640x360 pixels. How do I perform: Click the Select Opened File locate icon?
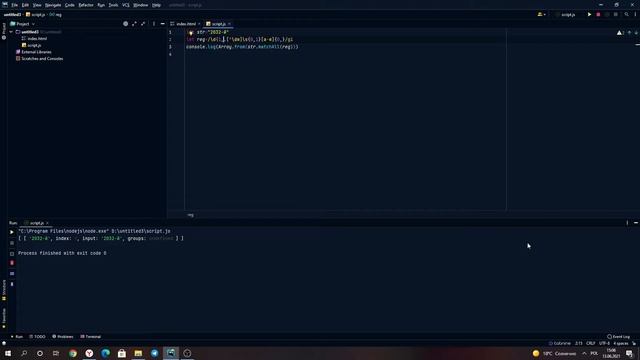tap(126, 24)
